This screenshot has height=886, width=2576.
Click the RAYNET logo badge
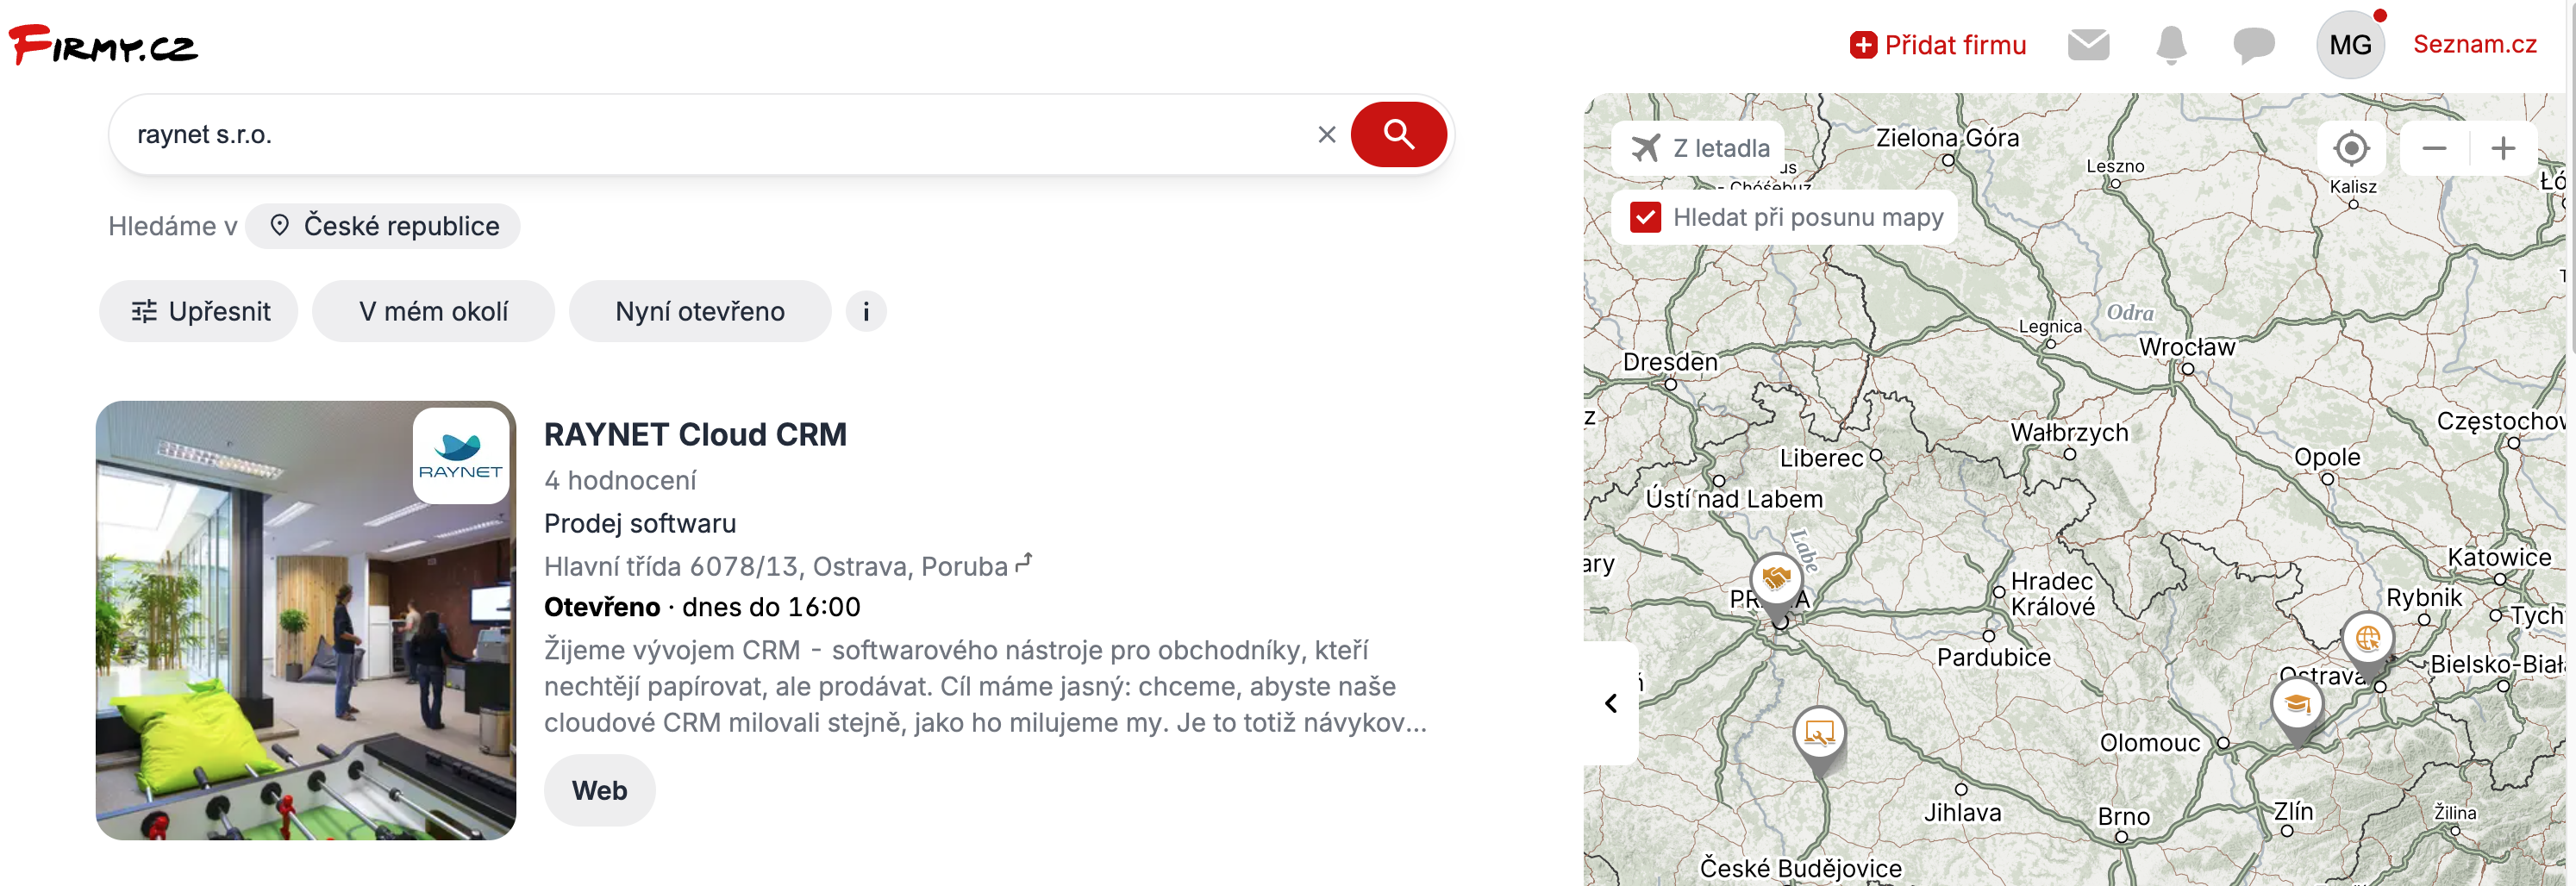[x=461, y=455]
